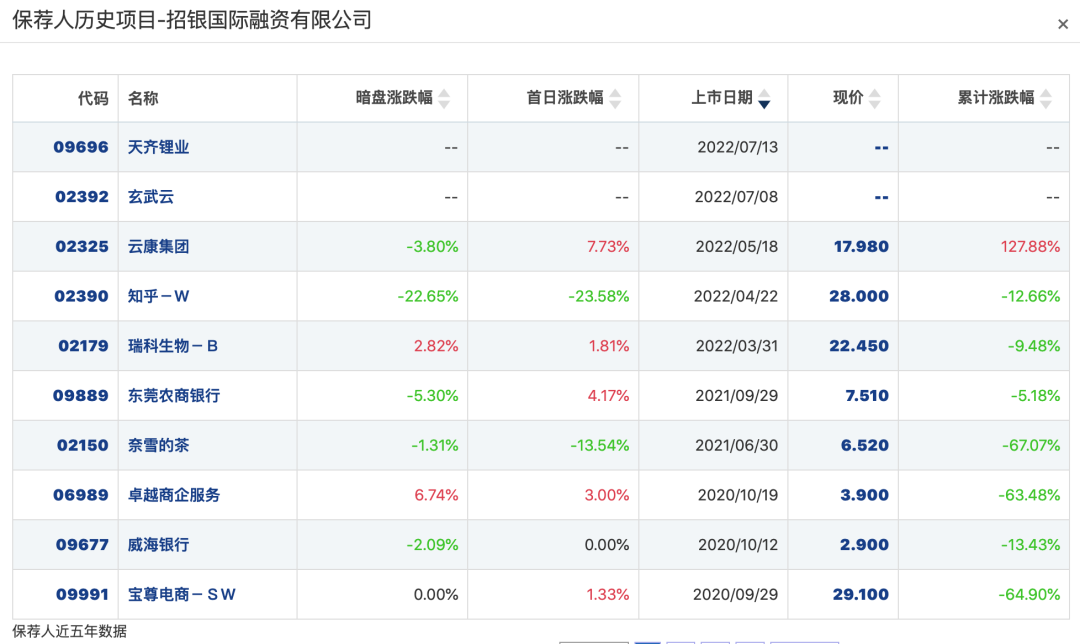Viewport: 1080px width, 644px height.
Task: Select cumulative change -67.07%
Action: pyautogui.click(x=1031, y=445)
